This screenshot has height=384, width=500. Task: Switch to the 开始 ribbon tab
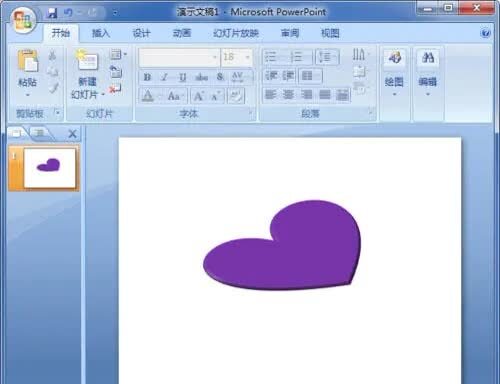coord(61,33)
